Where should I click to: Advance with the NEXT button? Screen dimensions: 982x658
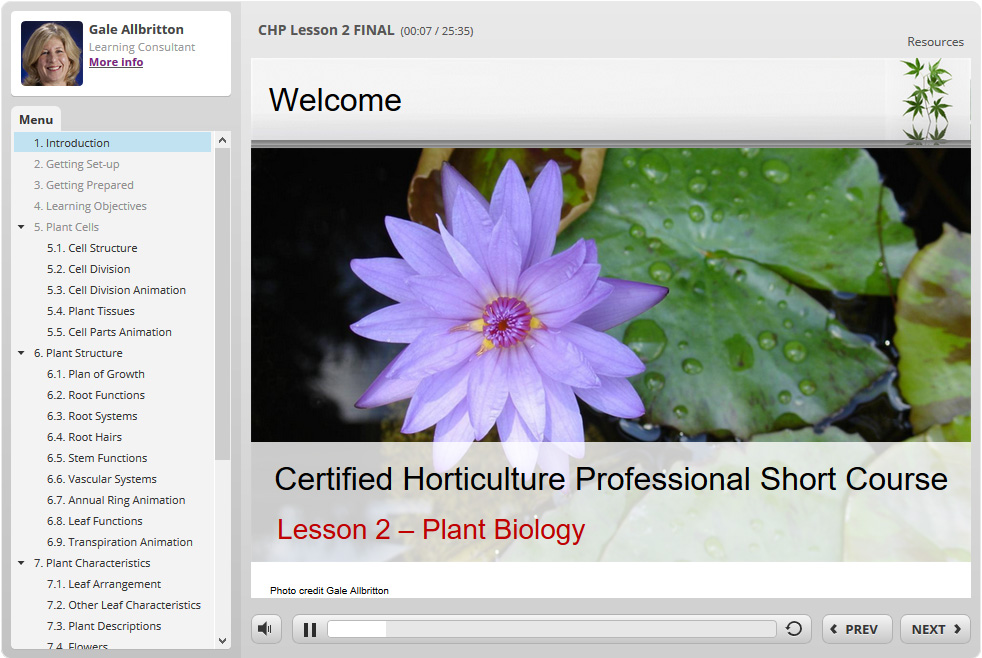pyautogui.click(x=934, y=629)
